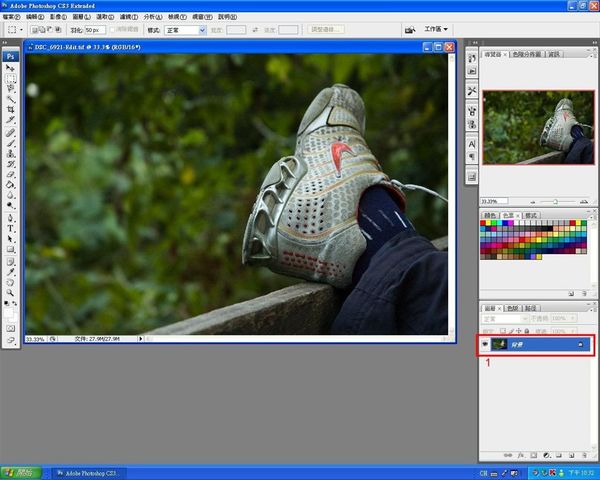Open the 檔案(F) File menu
The width and height of the screenshot is (600, 480).
11,17
